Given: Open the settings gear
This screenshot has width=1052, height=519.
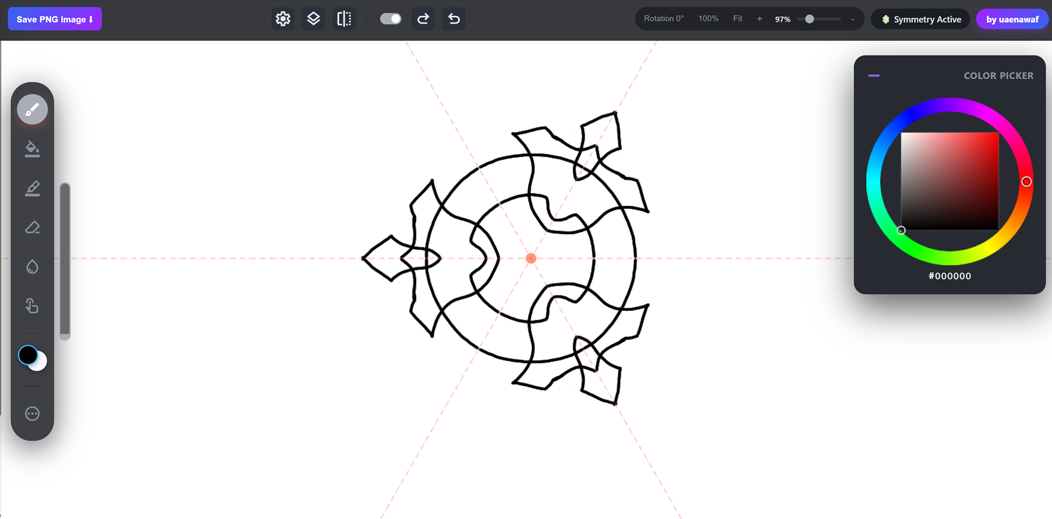Looking at the screenshot, I should click(x=283, y=19).
